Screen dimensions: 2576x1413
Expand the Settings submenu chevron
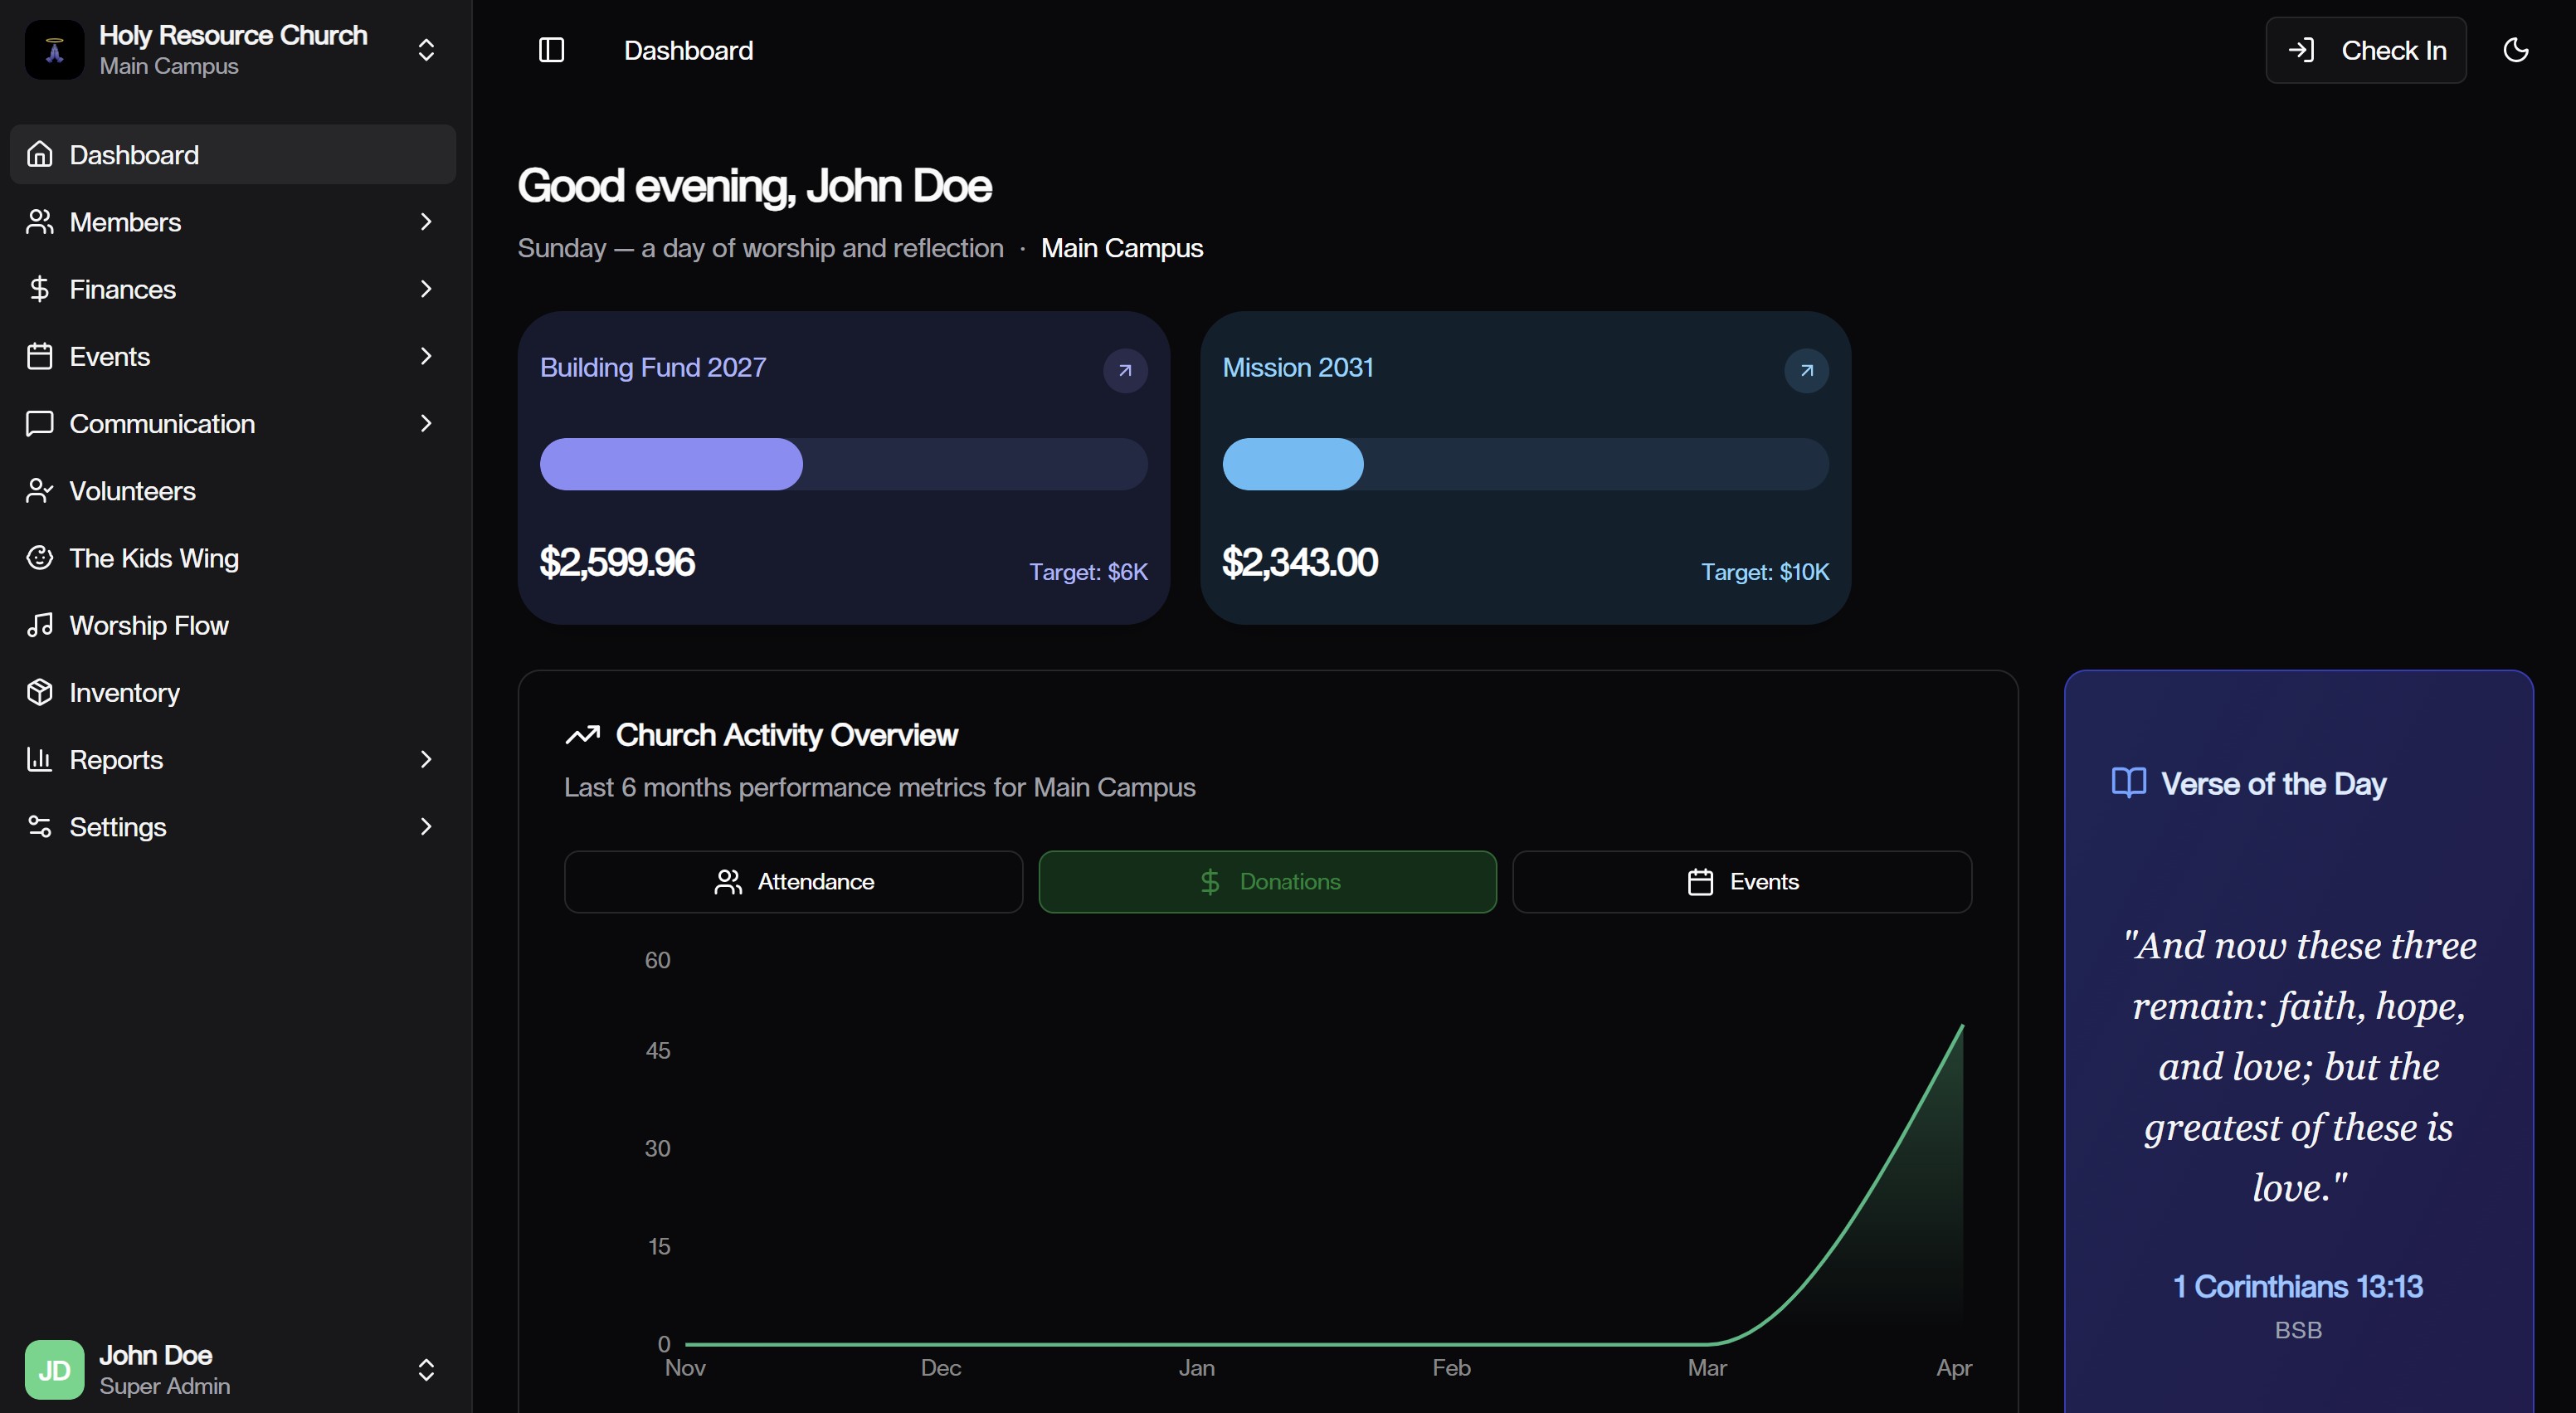coord(426,826)
